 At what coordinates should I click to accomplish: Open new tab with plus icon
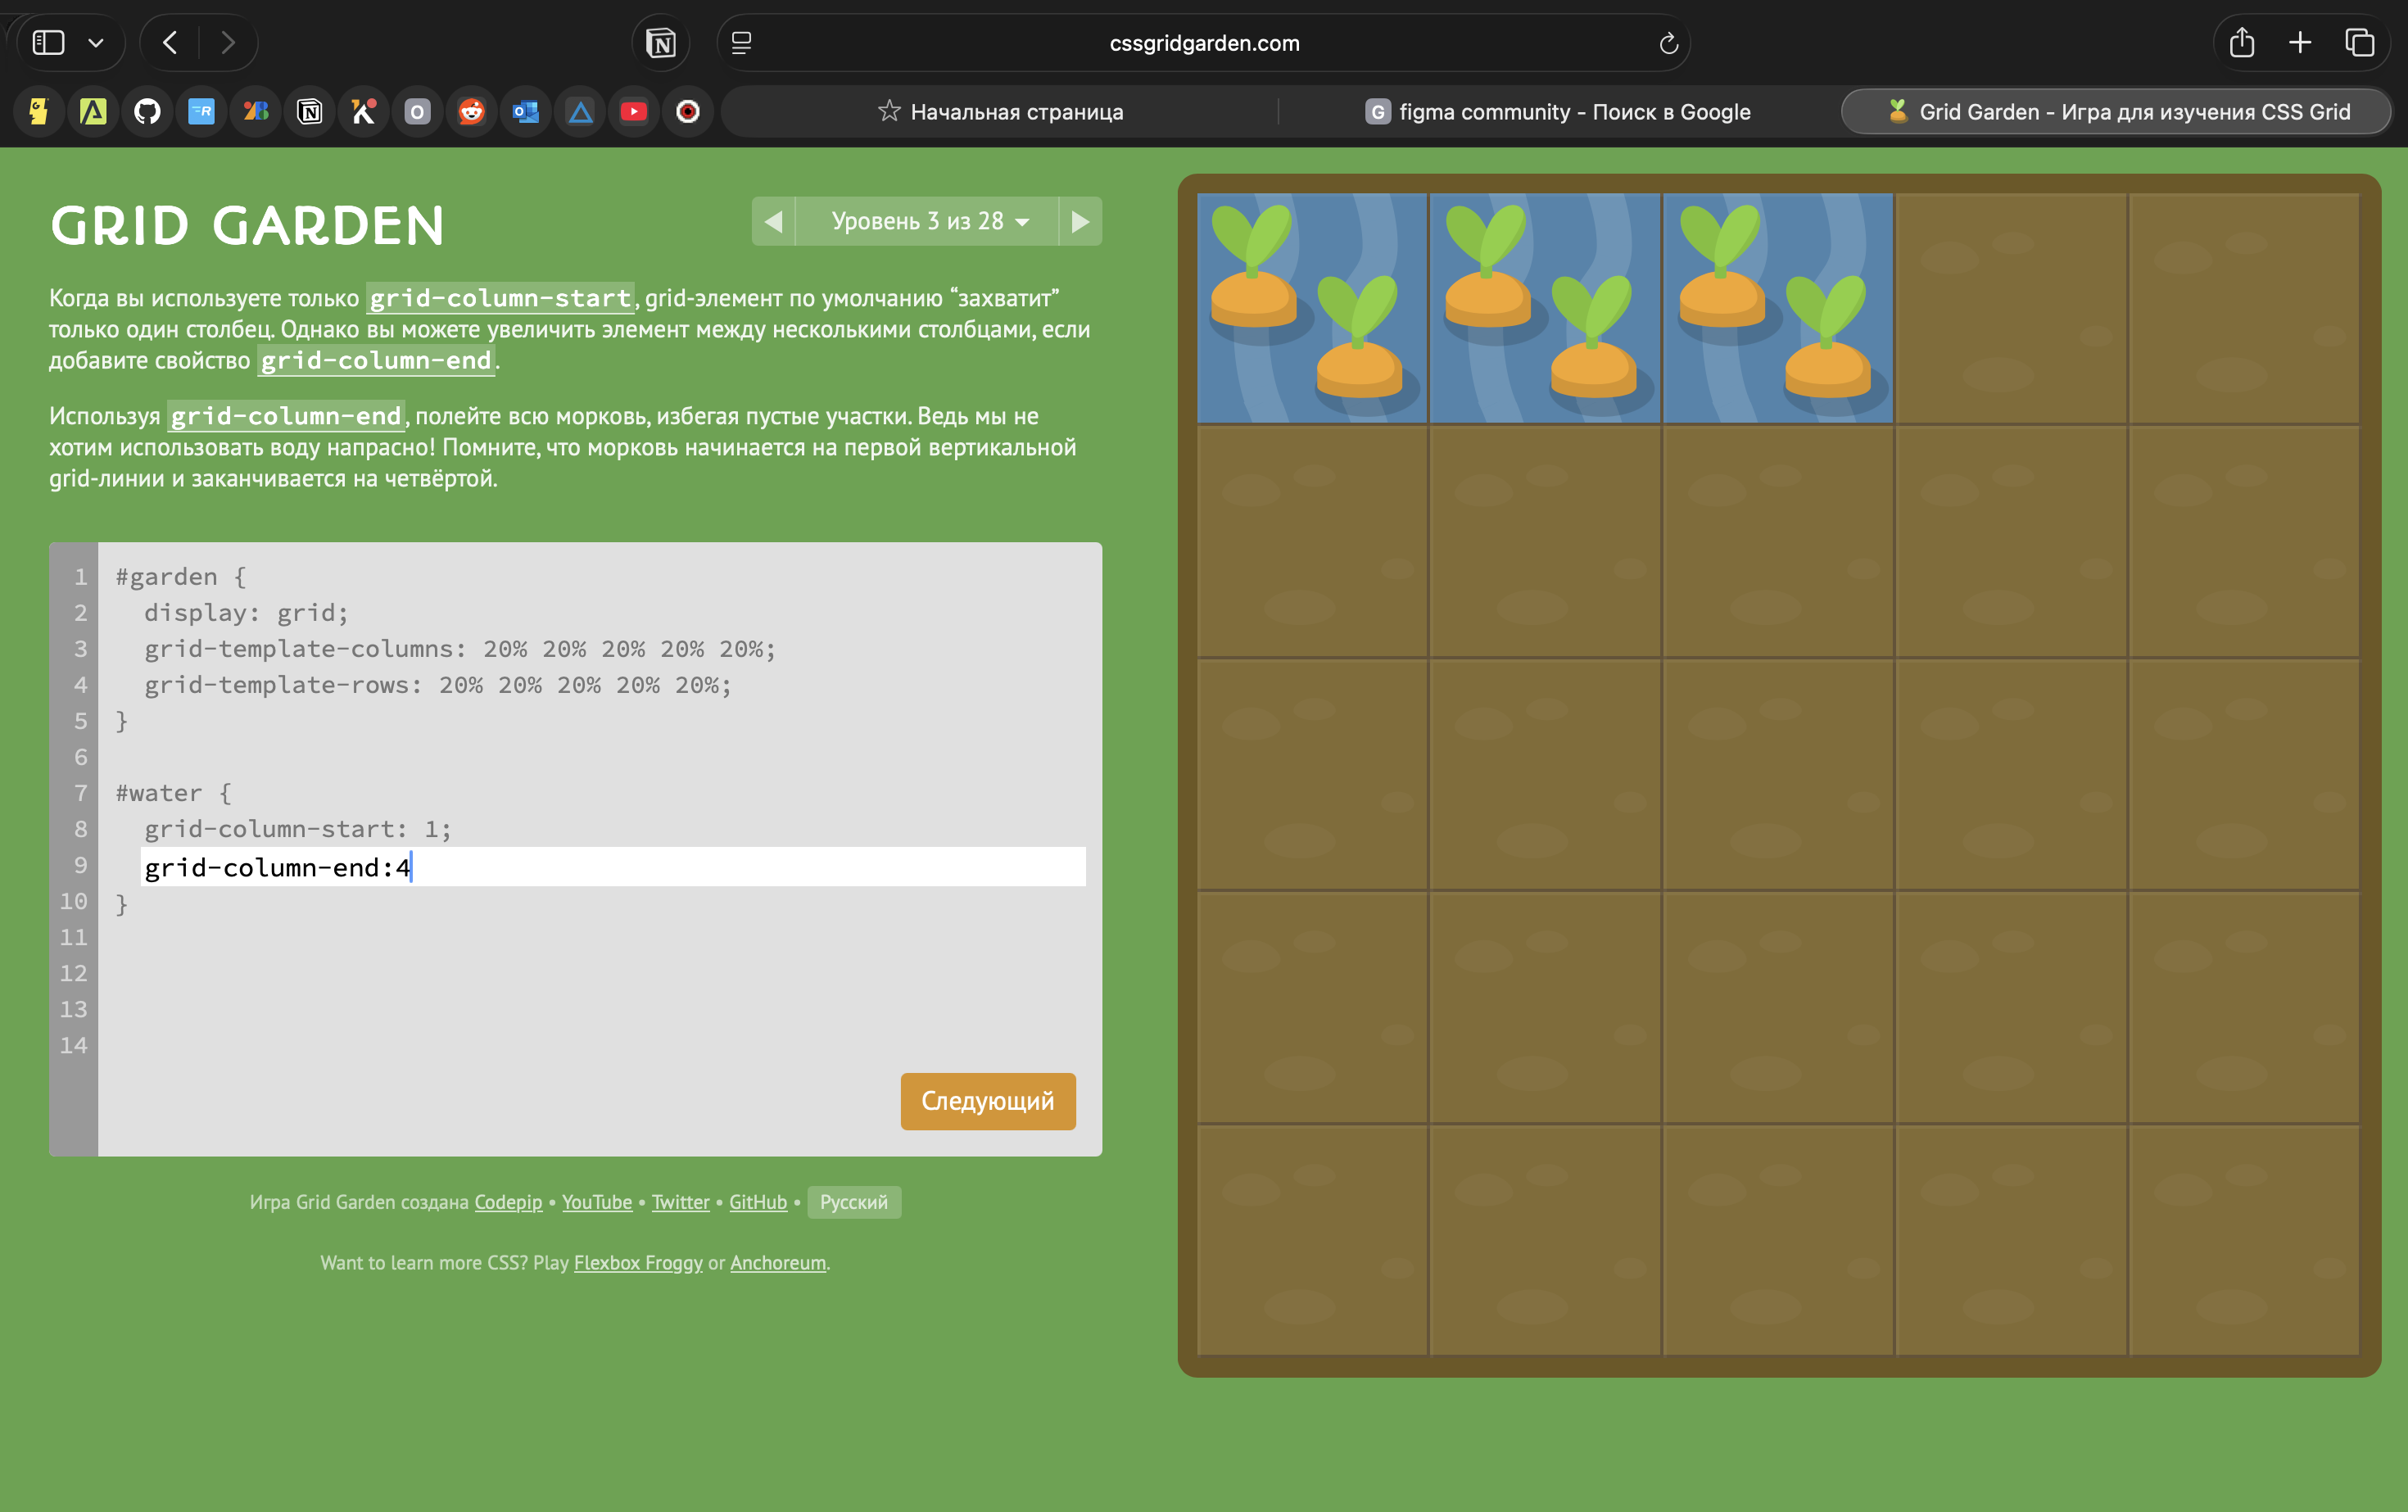pyautogui.click(x=2300, y=43)
